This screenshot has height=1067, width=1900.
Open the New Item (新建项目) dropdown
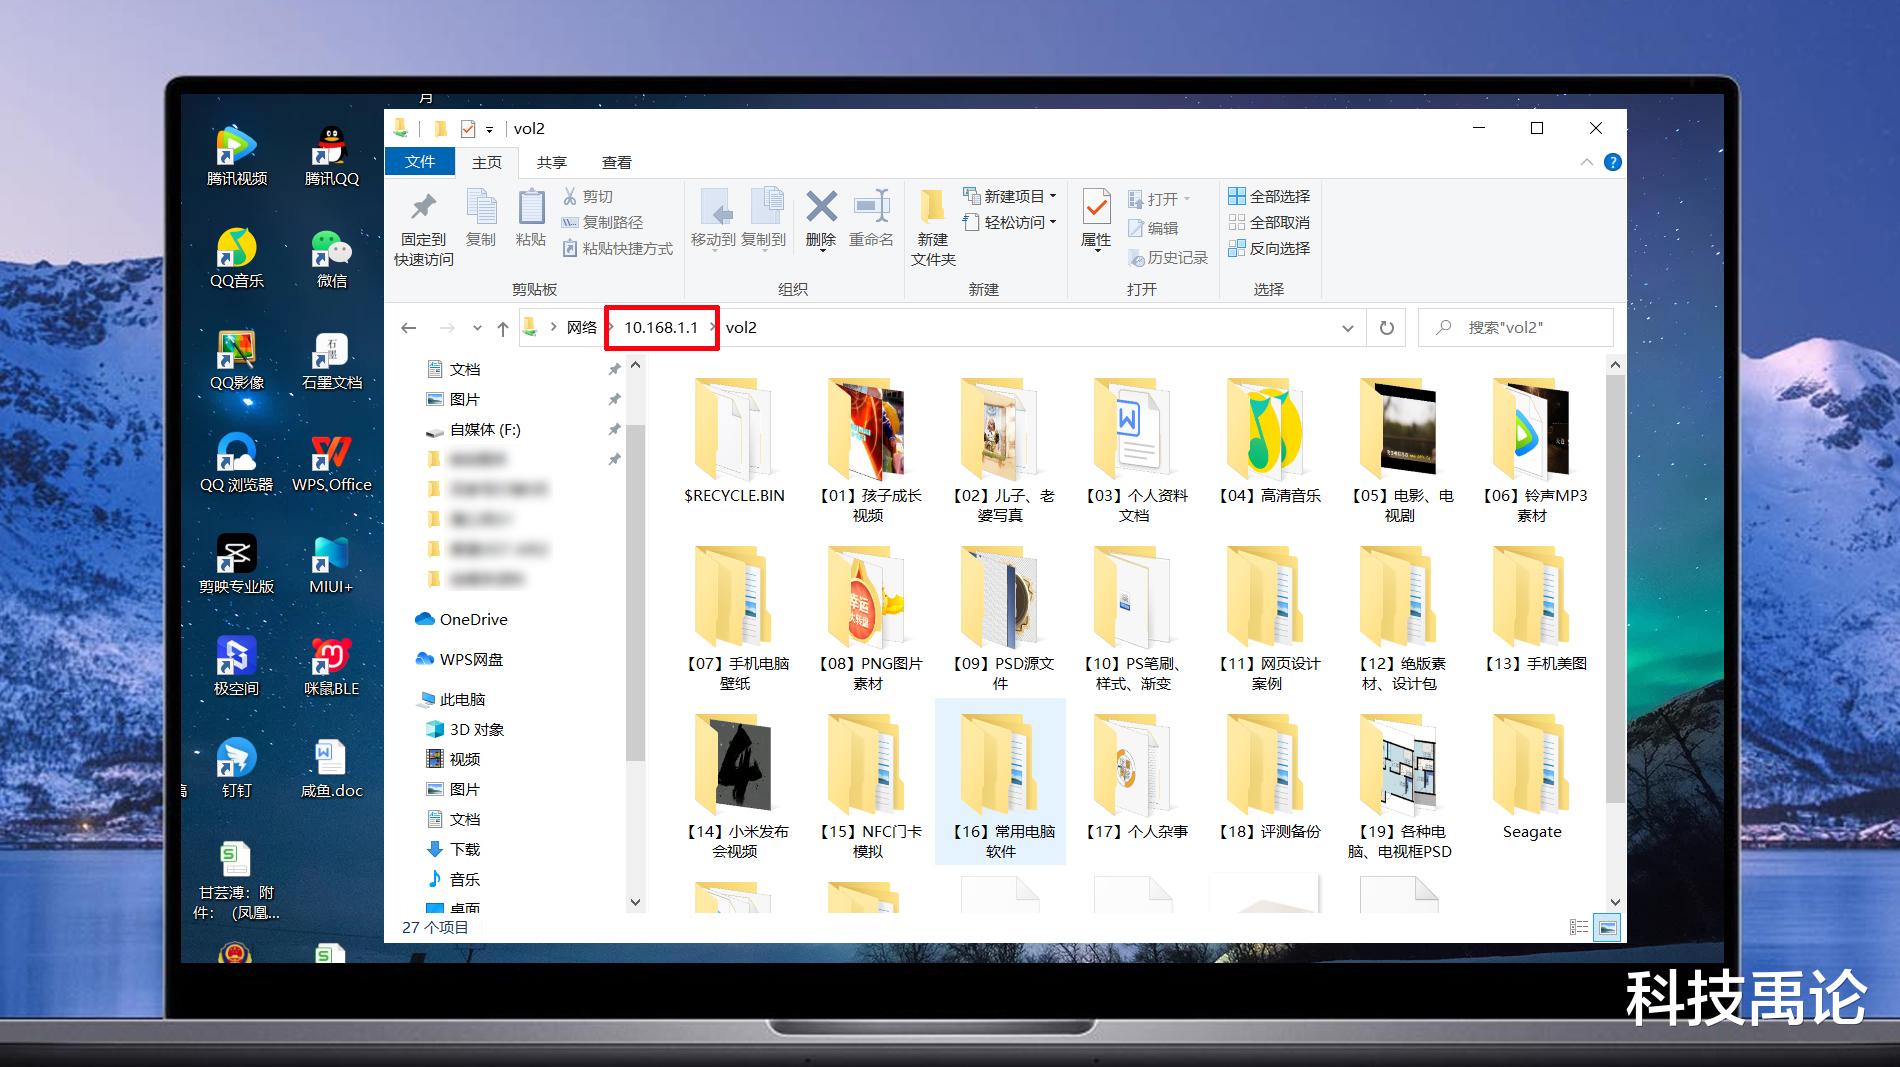click(1010, 196)
